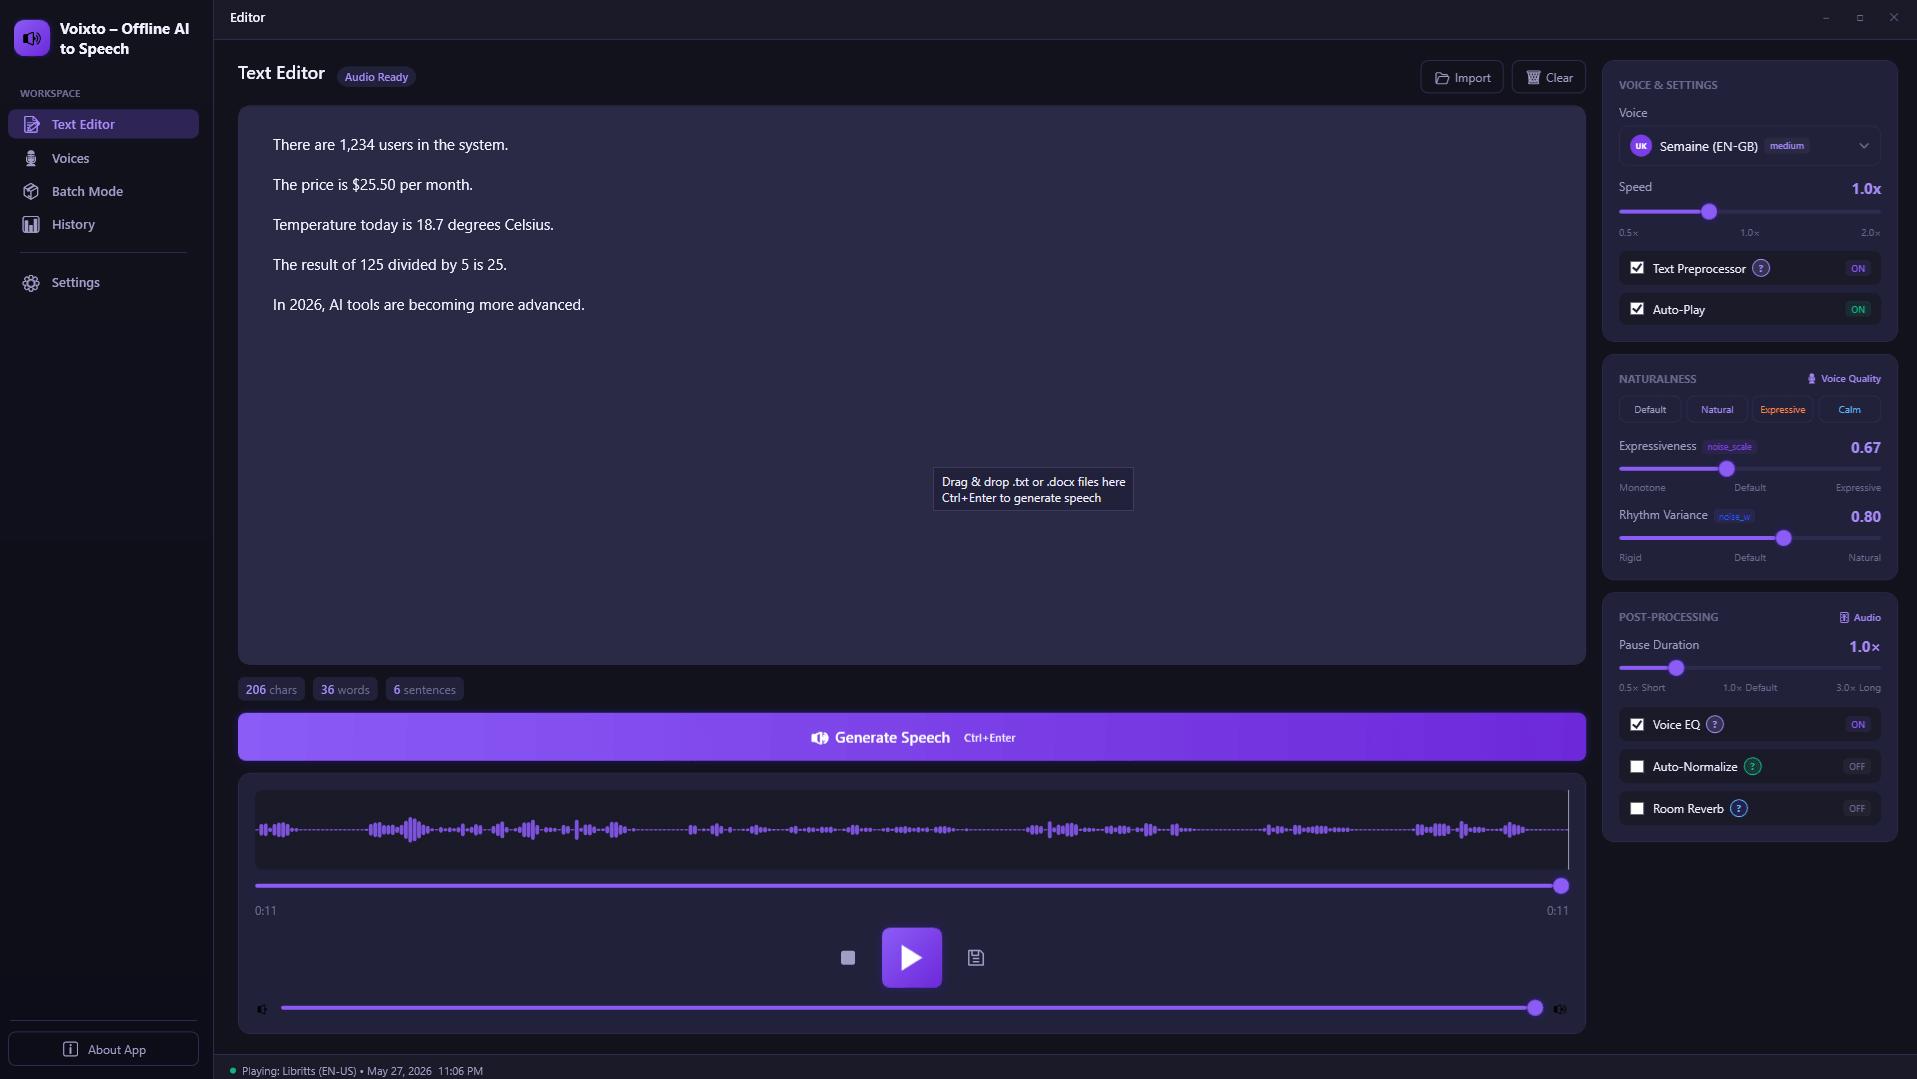Open the About App dialog
The height and width of the screenshot is (1079, 1917).
point(103,1049)
